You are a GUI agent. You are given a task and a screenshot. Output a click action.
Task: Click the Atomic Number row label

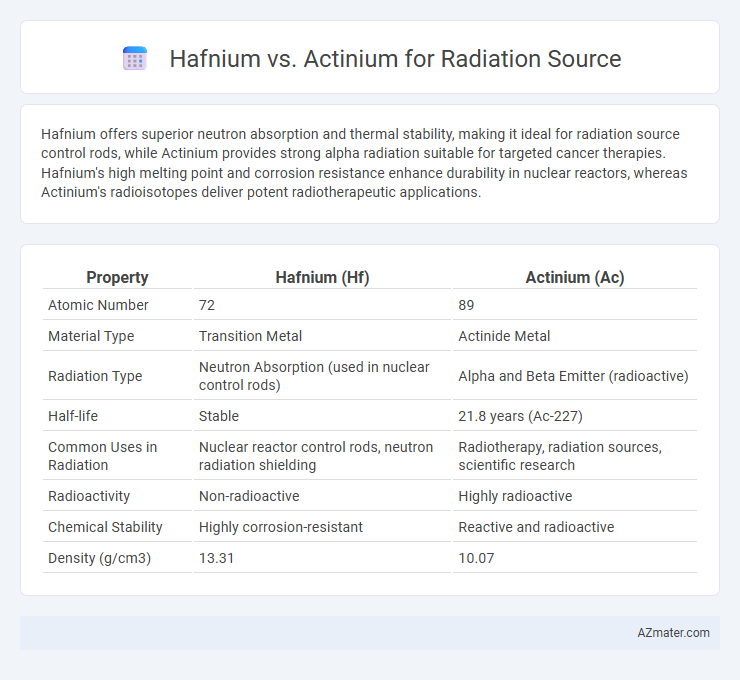pos(98,305)
